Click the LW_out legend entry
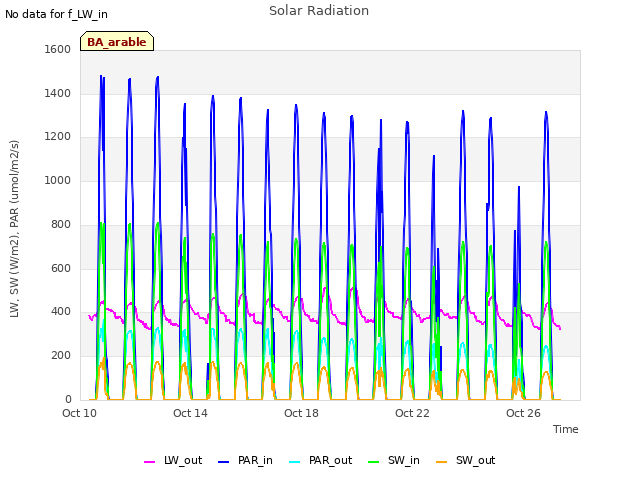 (173, 461)
